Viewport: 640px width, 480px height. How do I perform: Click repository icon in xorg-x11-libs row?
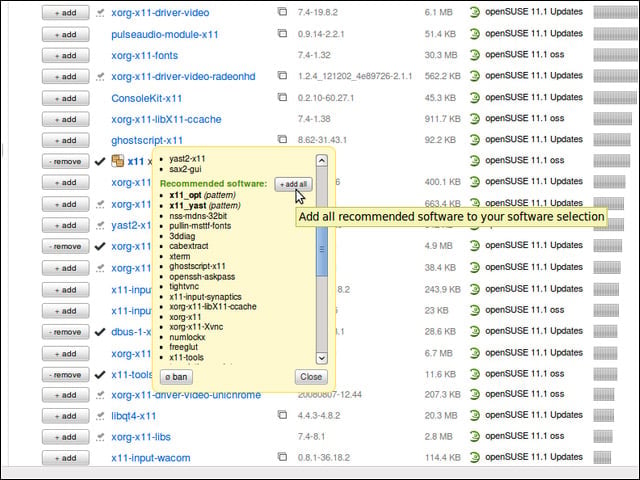point(474,436)
